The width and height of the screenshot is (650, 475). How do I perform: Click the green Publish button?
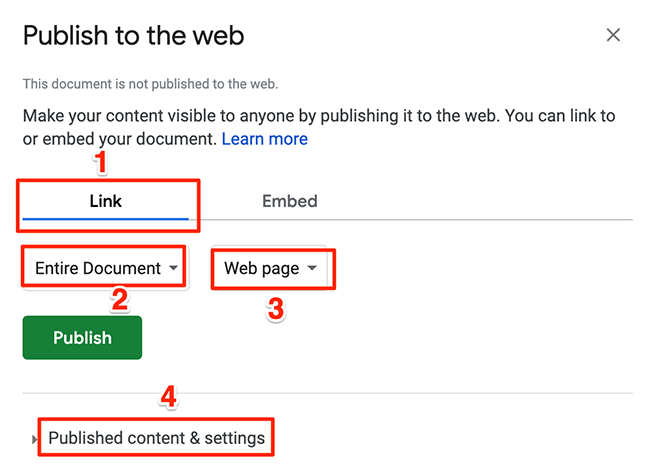(x=82, y=338)
